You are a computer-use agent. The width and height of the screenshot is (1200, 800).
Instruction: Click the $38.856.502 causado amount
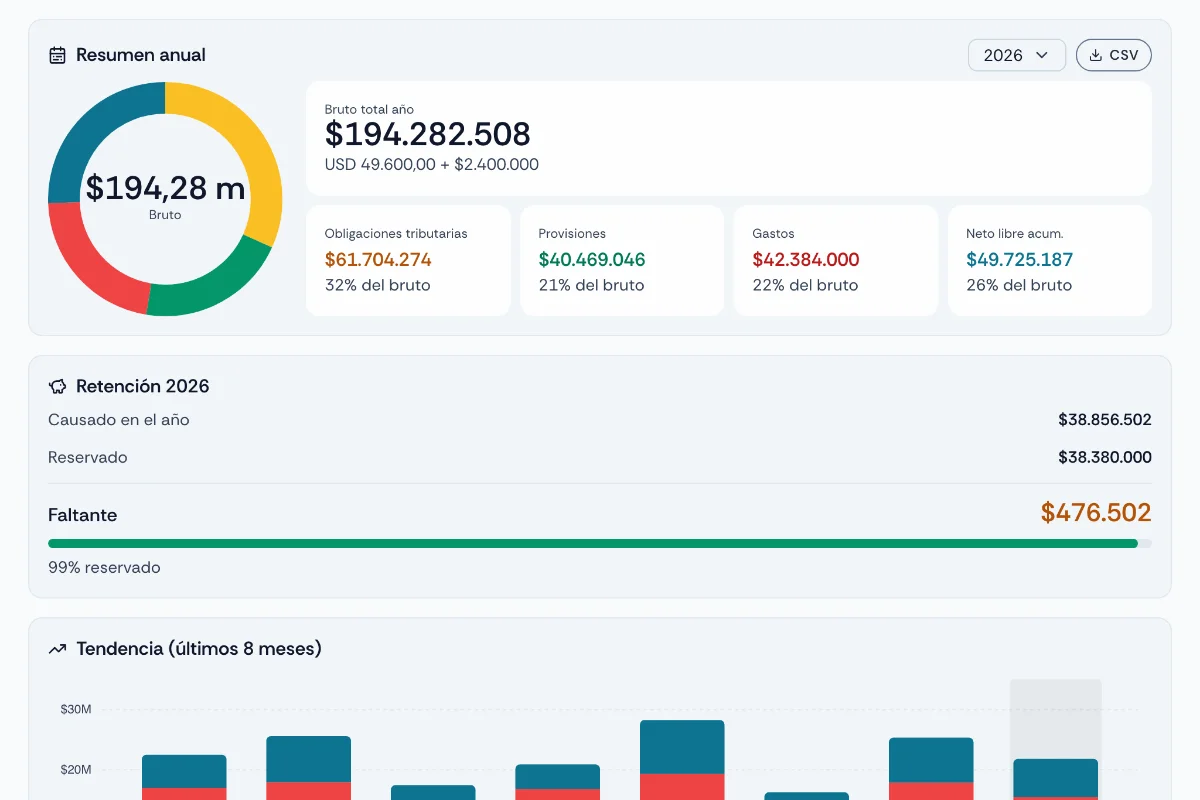(1105, 420)
